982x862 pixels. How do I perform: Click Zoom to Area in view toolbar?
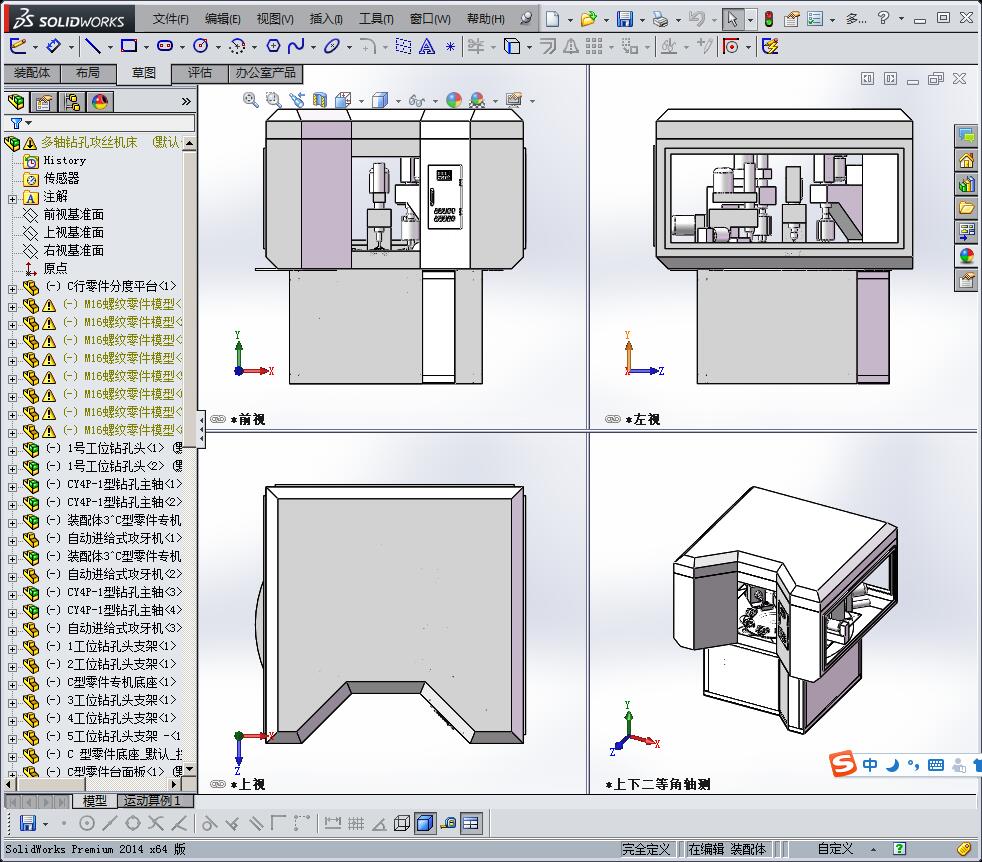click(273, 100)
